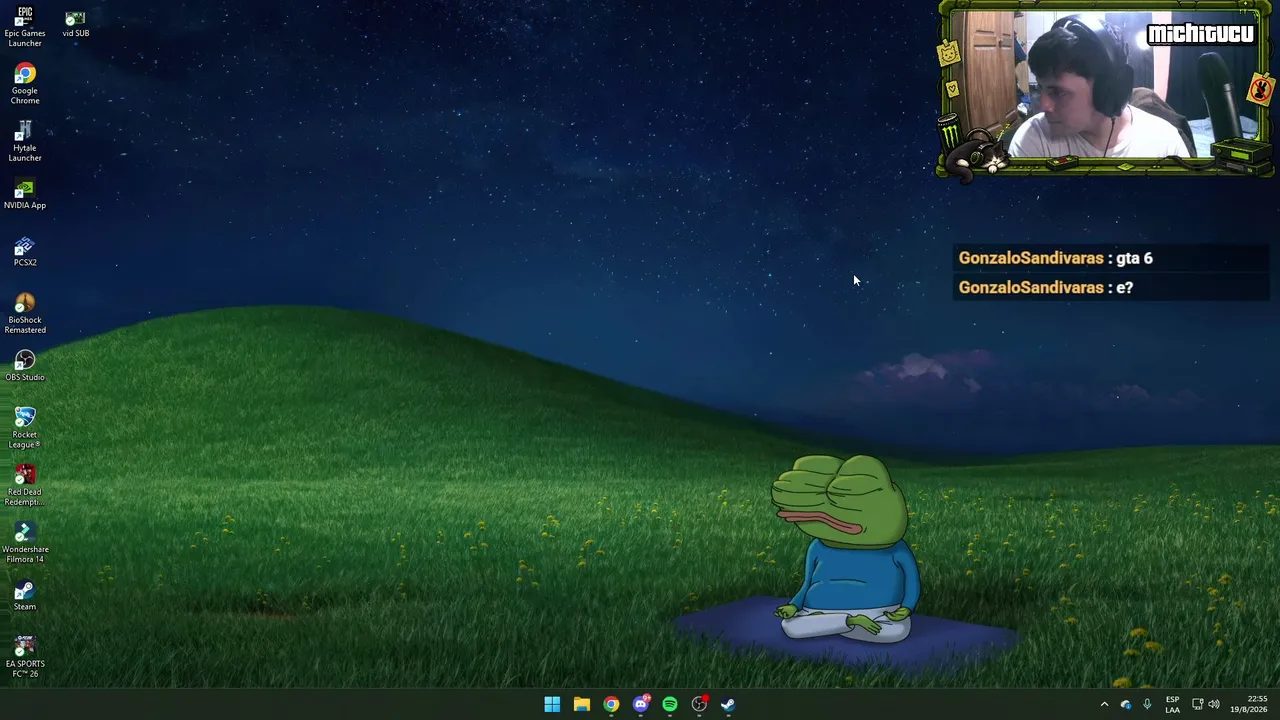Change the ESP LAA input language
This screenshot has width=1280, height=720.
tap(1172, 704)
